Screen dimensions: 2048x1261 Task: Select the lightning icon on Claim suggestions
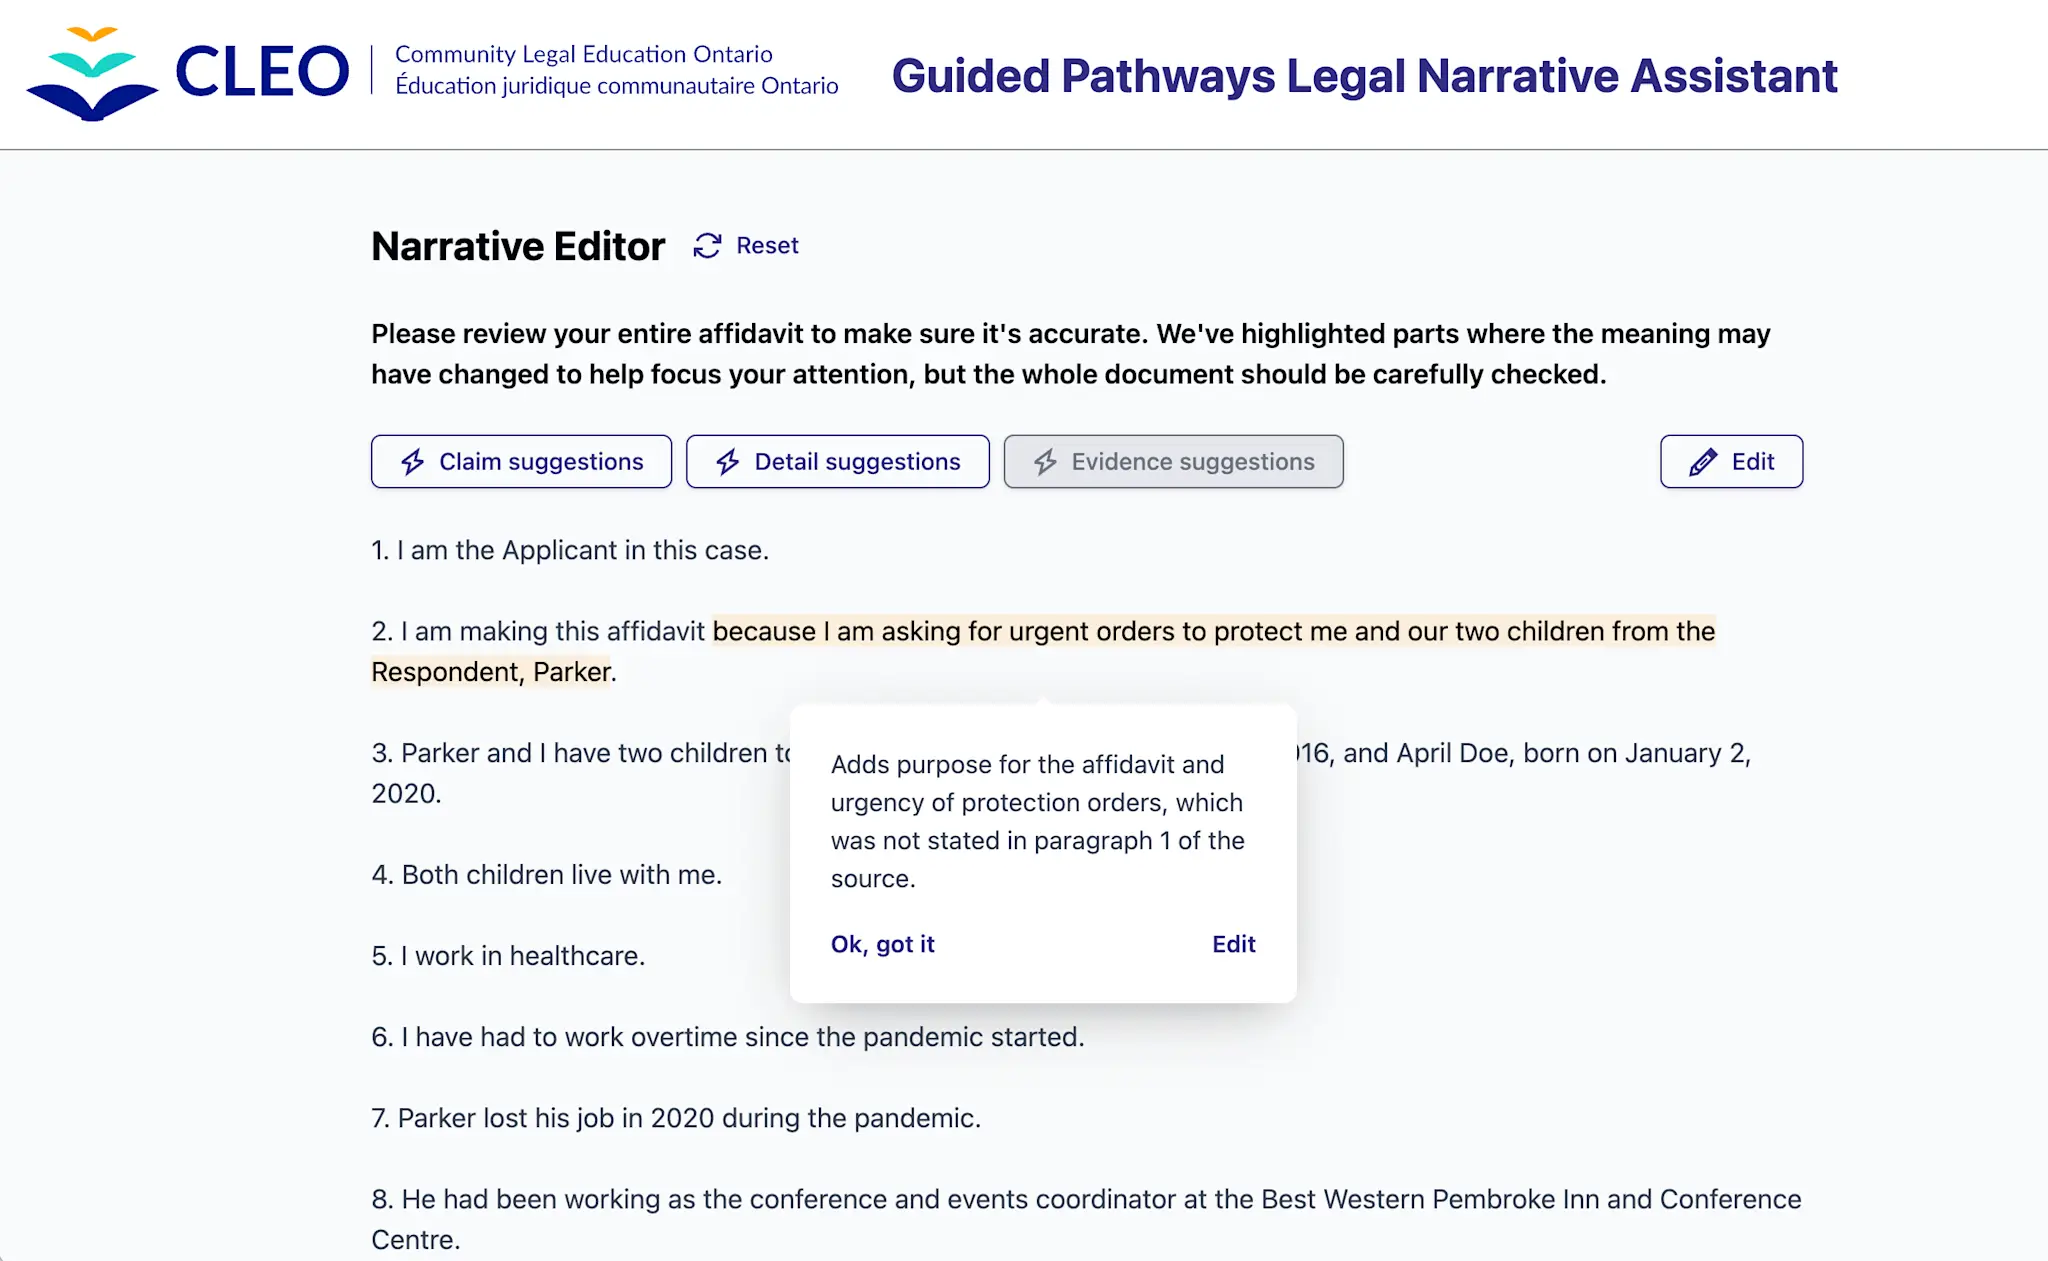click(411, 461)
